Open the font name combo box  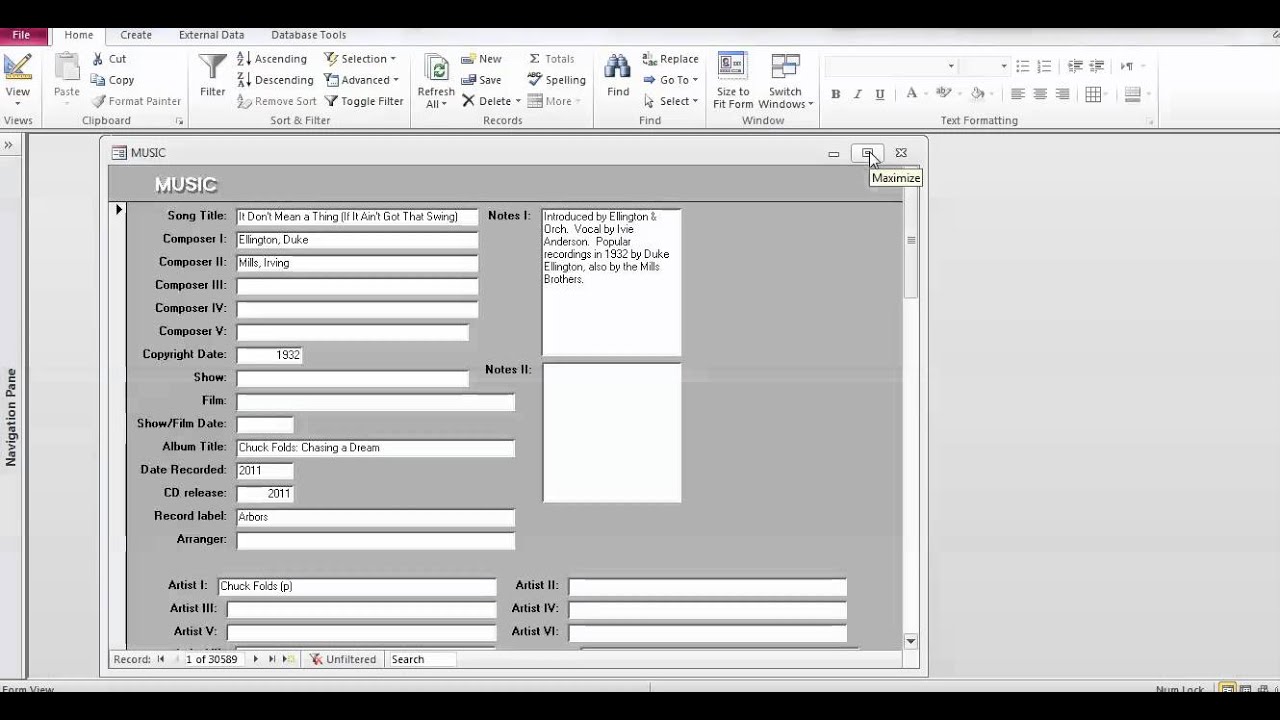coord(950,66)
